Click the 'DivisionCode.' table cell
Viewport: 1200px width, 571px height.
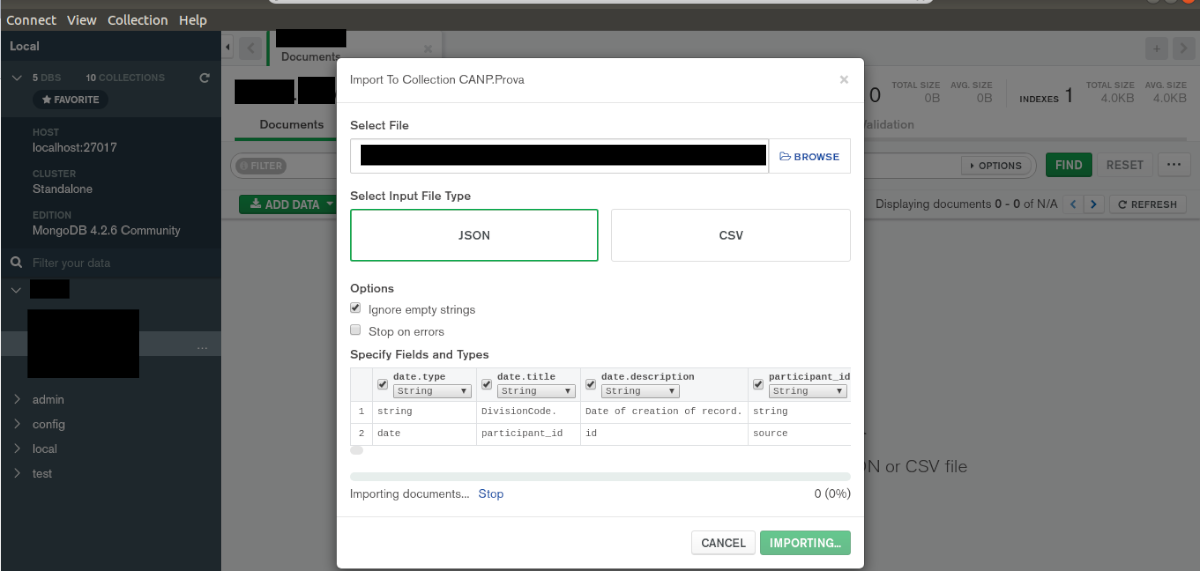[528, 411]
